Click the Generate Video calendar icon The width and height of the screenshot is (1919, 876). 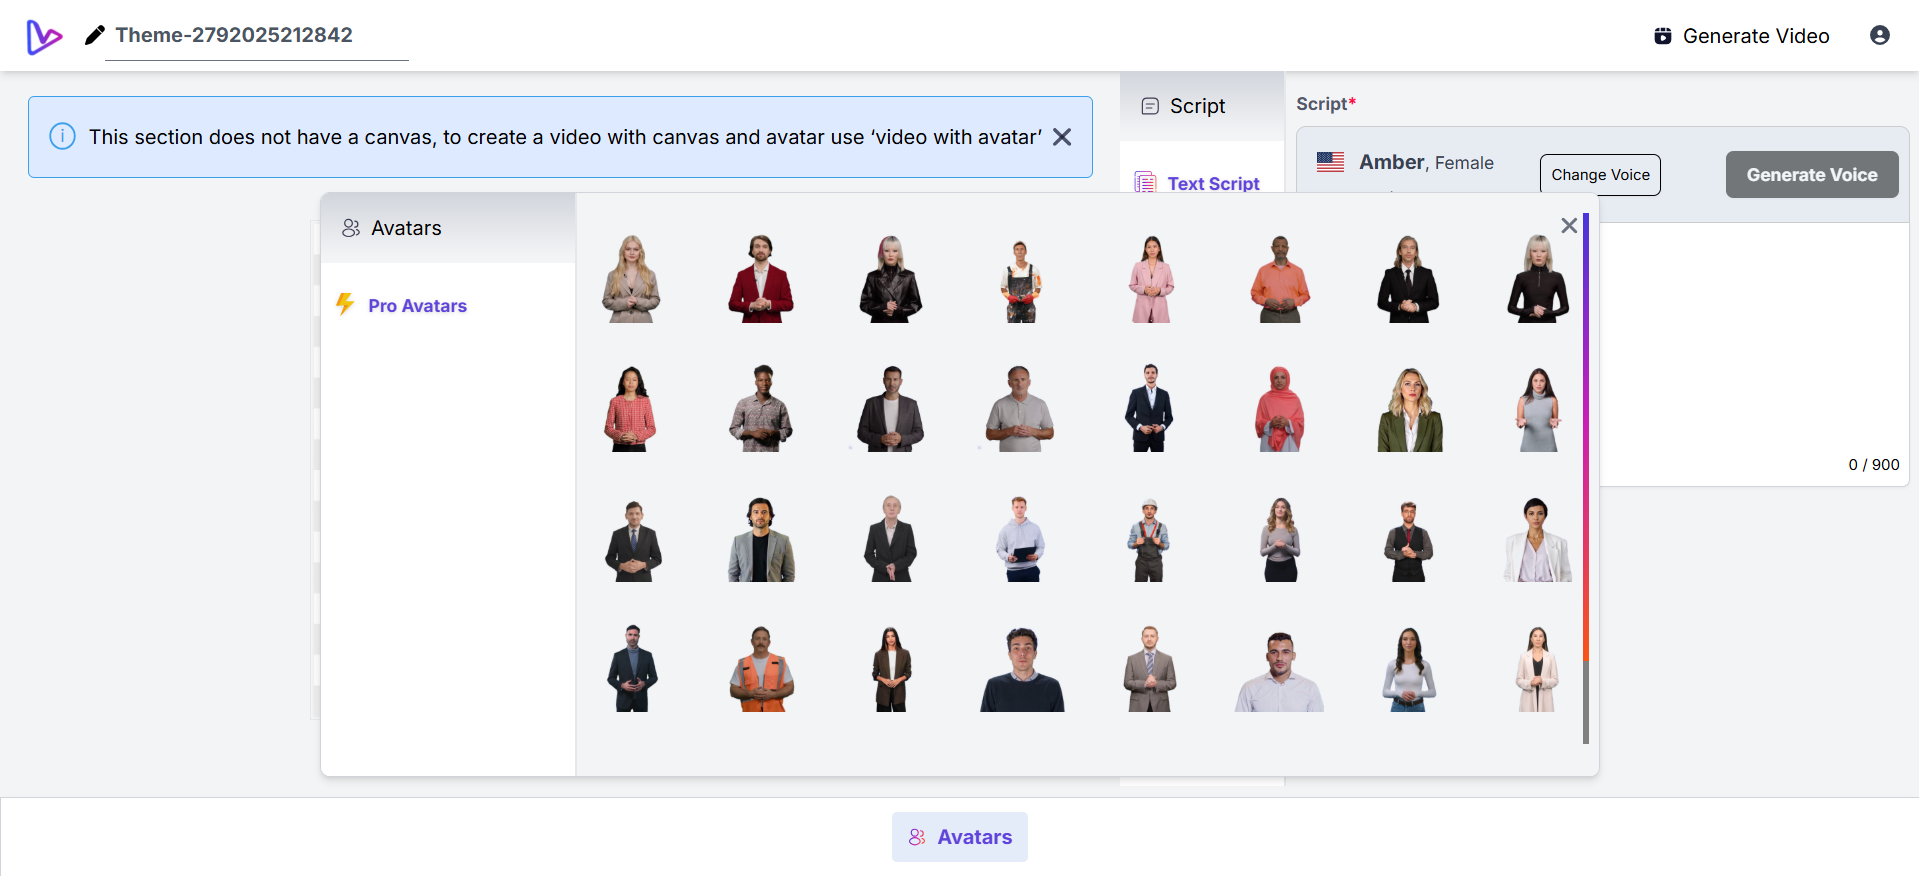1663,36
